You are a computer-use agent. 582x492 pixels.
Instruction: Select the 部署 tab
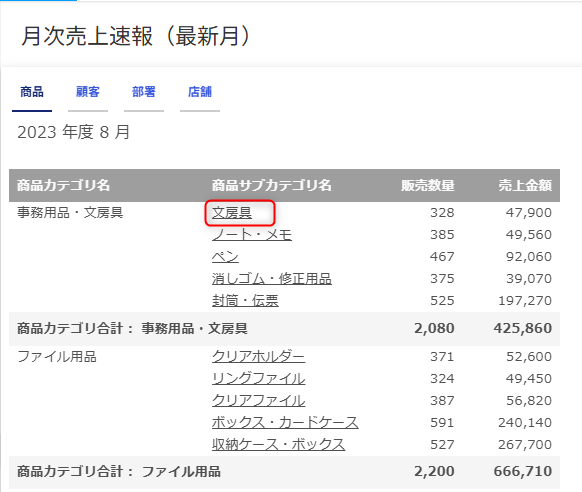[x=144, y=92]
